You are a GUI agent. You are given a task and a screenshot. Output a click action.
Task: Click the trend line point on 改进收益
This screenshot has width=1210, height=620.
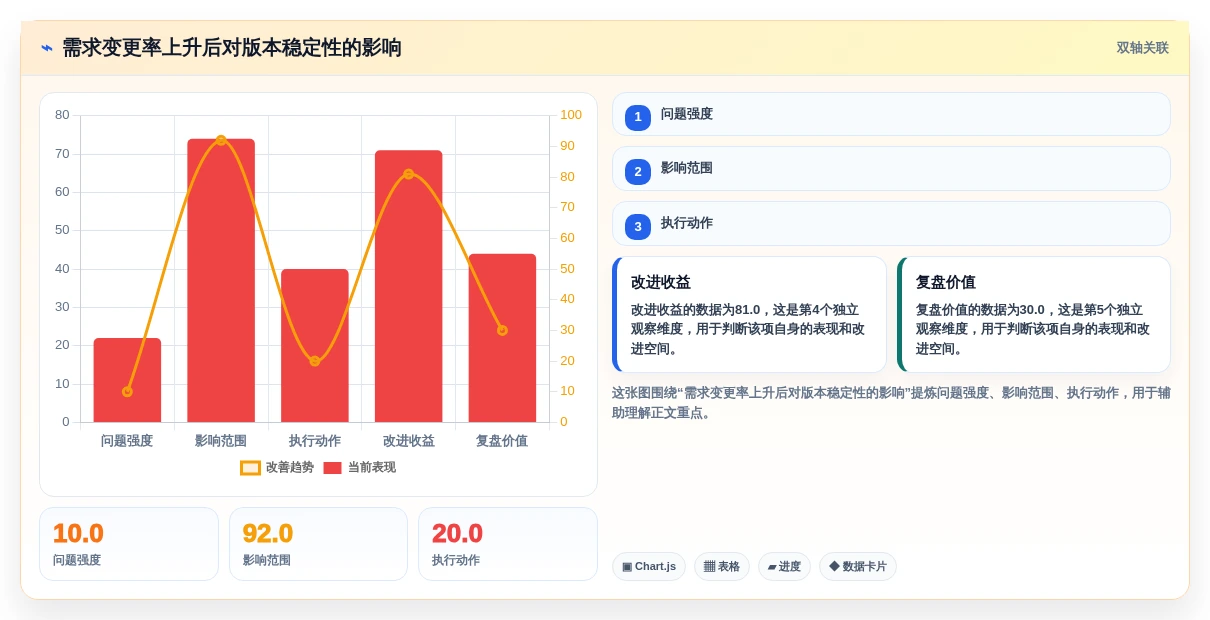408,174
